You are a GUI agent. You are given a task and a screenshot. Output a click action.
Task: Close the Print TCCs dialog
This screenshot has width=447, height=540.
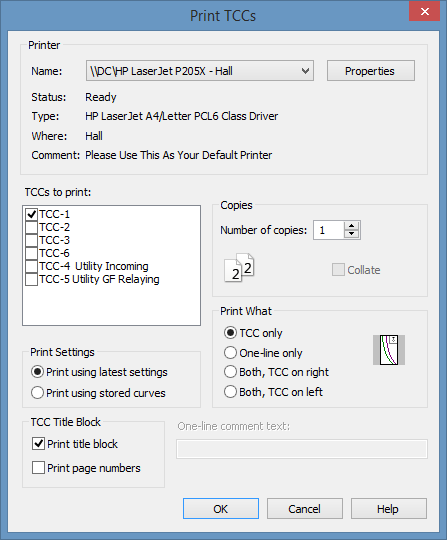pyautogui.click(x=424, y=12)
